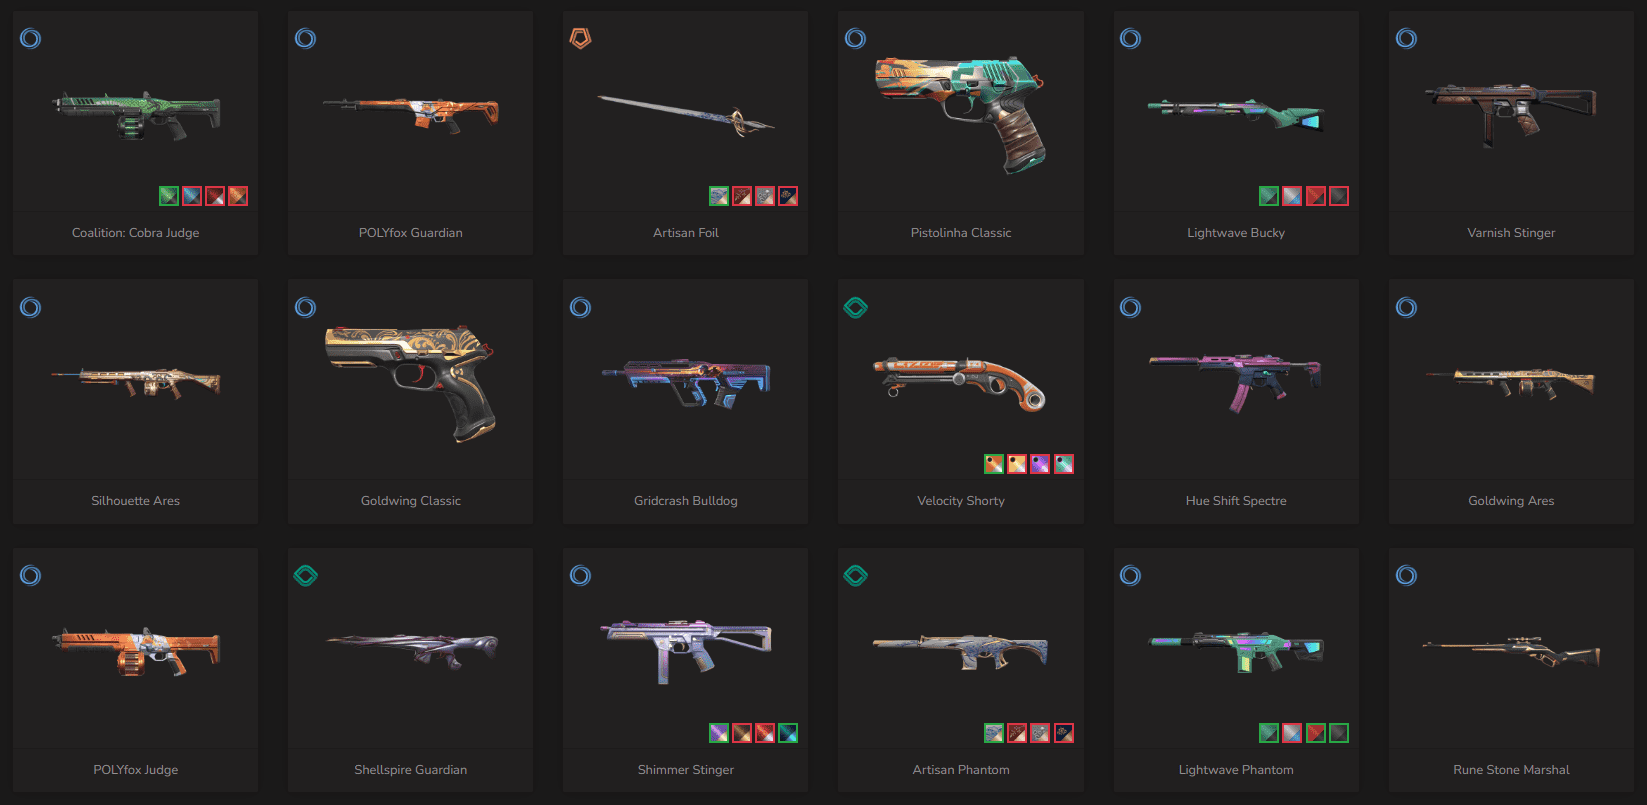Screen dimensions: 1647x805
Task: Click the Varnish Stinger name label
Action: [x=1511, y=233]
